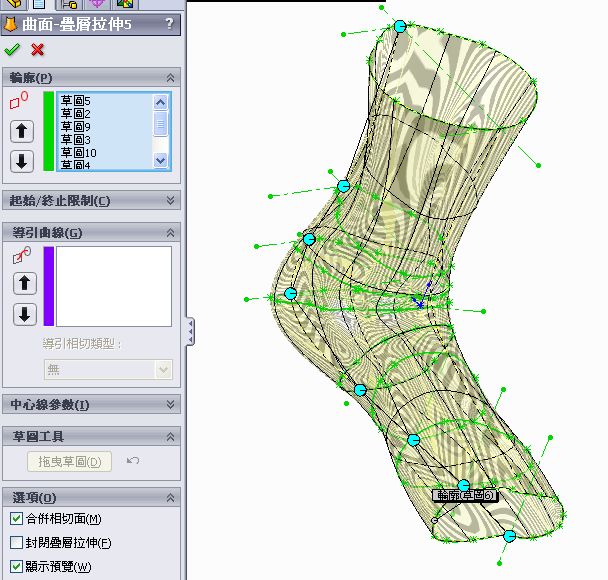Image resolution: width=608 pixels, height=580 pixels.
Task: Collapse the 草圖工具 section
Action: 170,437
